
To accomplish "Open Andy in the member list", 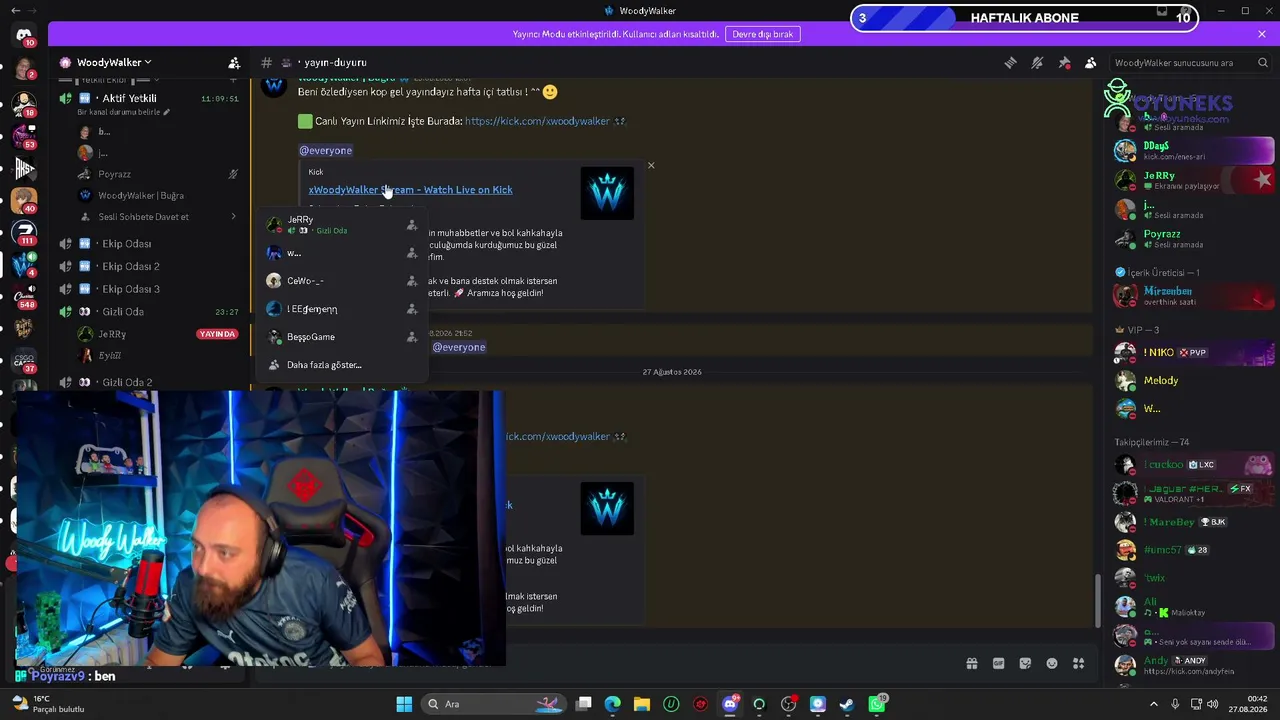I will [x=1194, y=664].
